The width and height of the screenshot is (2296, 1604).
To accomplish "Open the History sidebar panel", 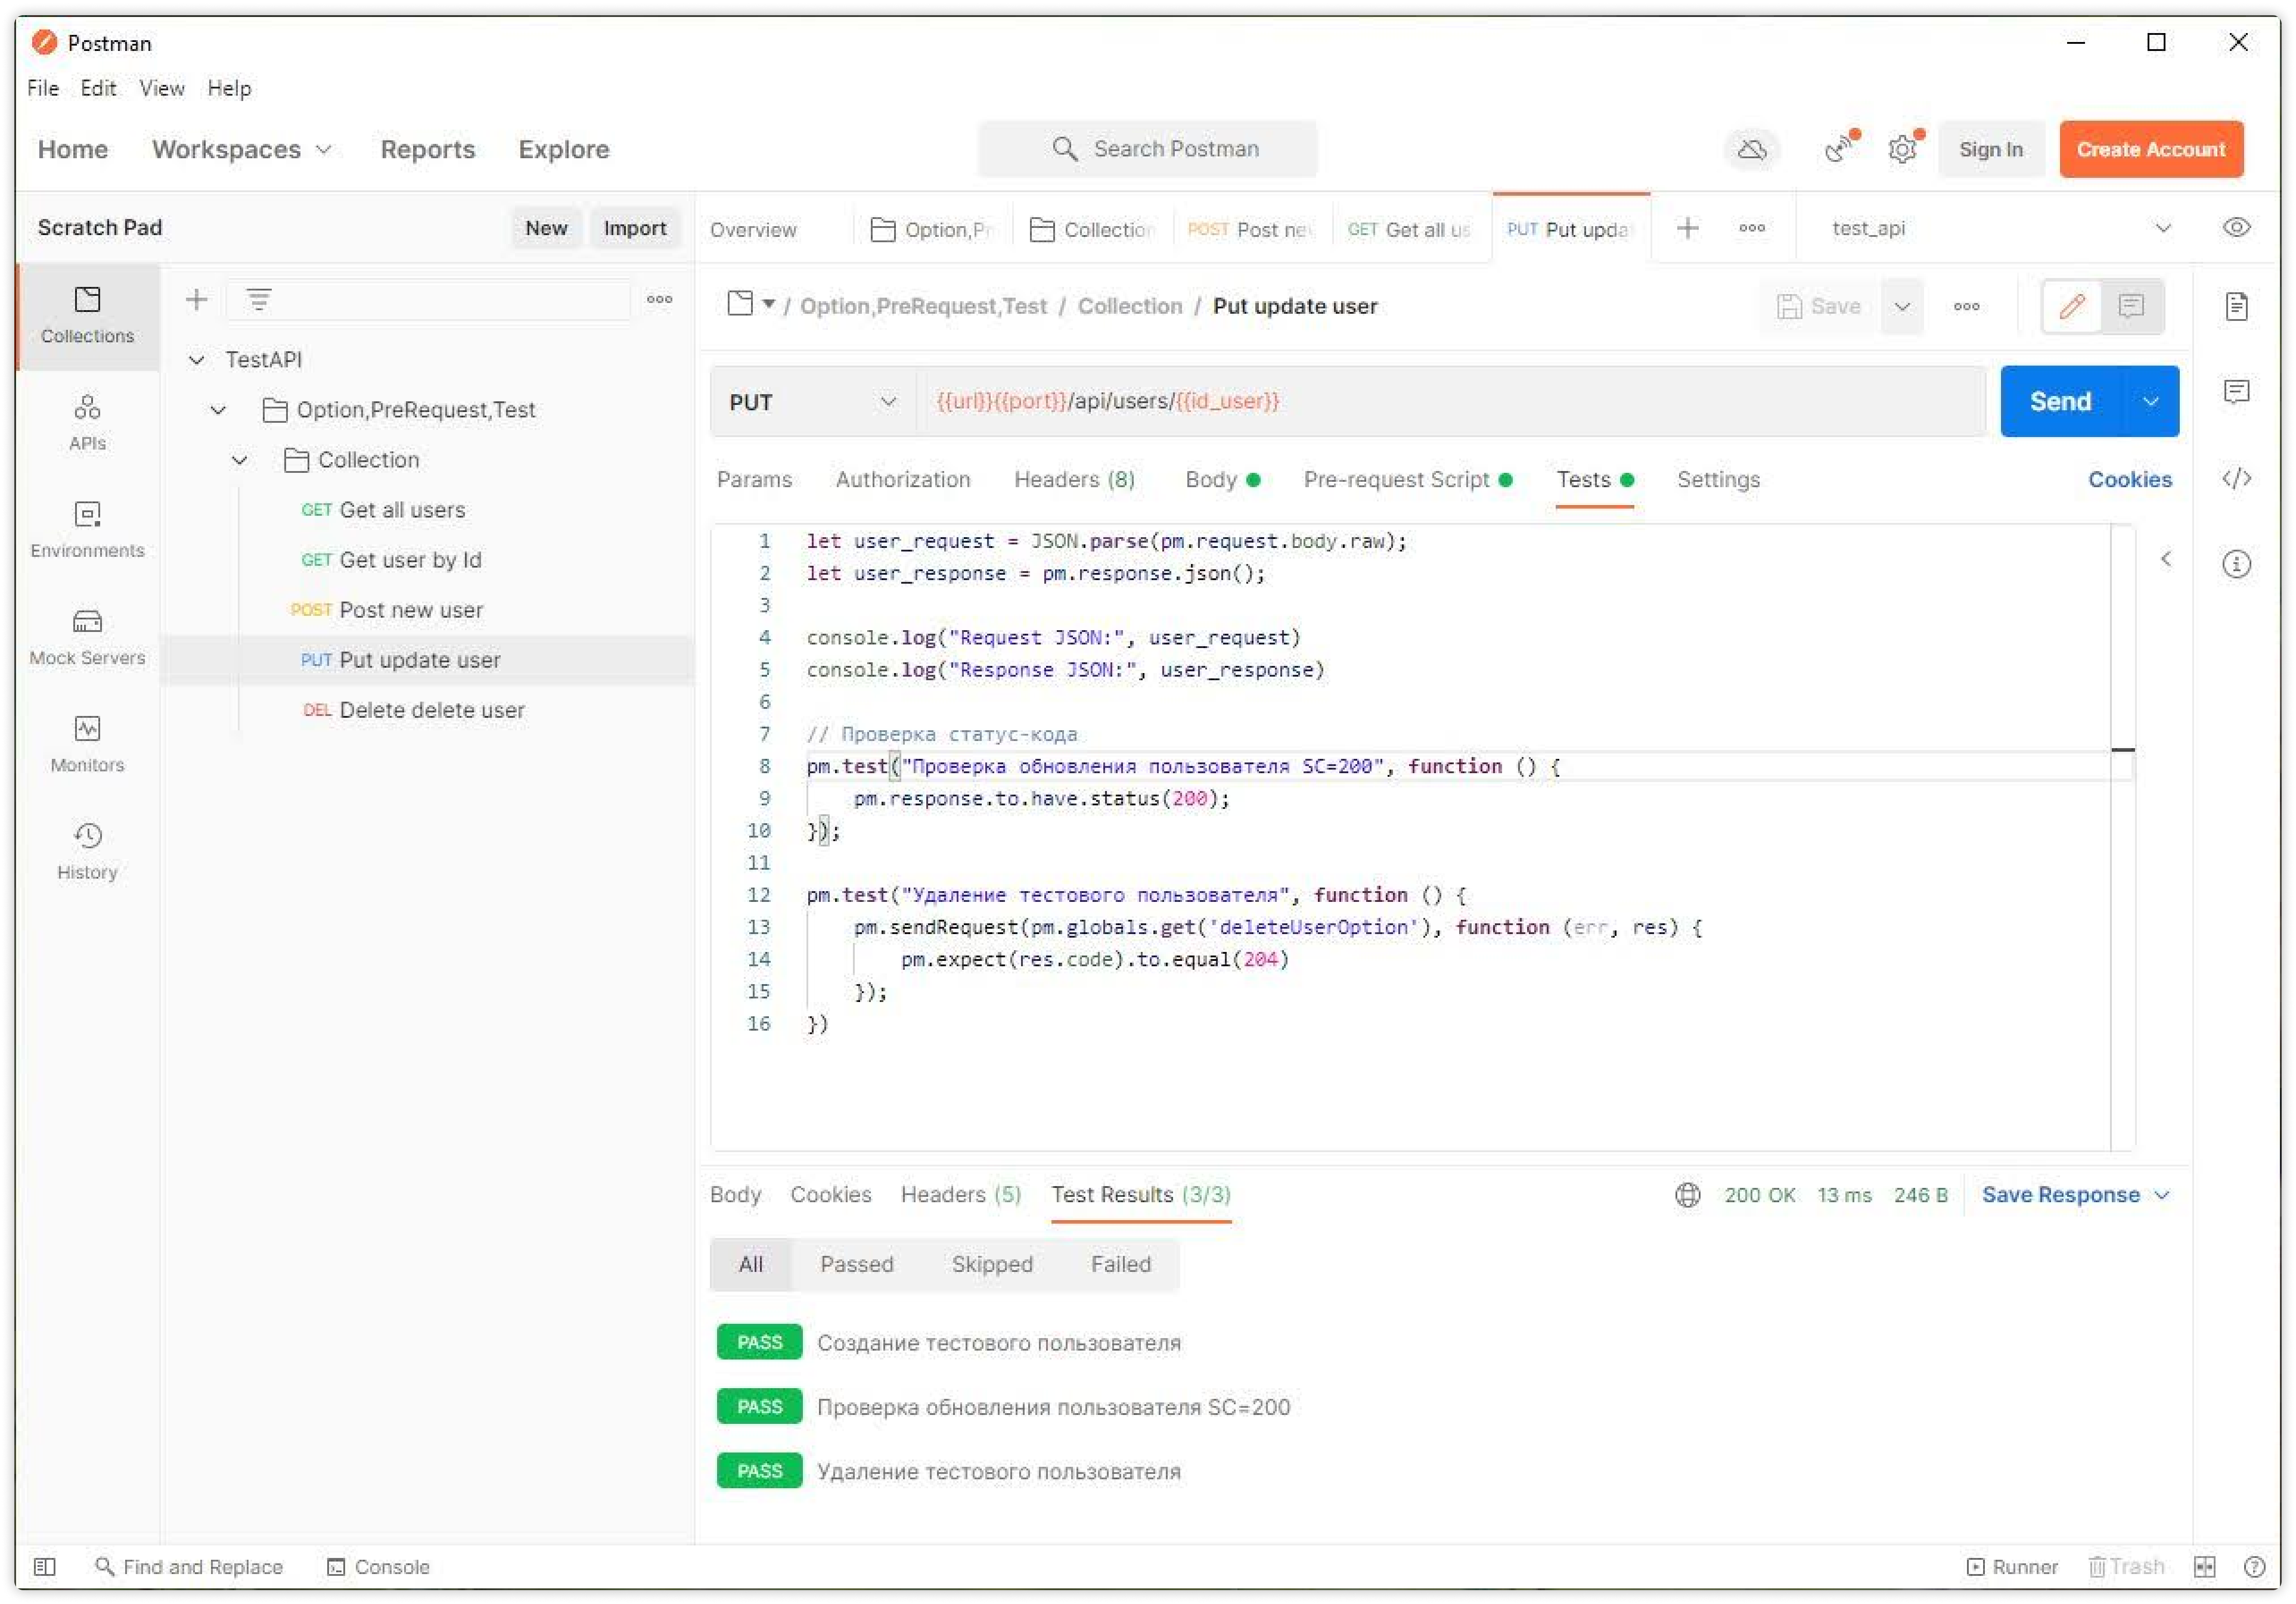I will (87, 851).
